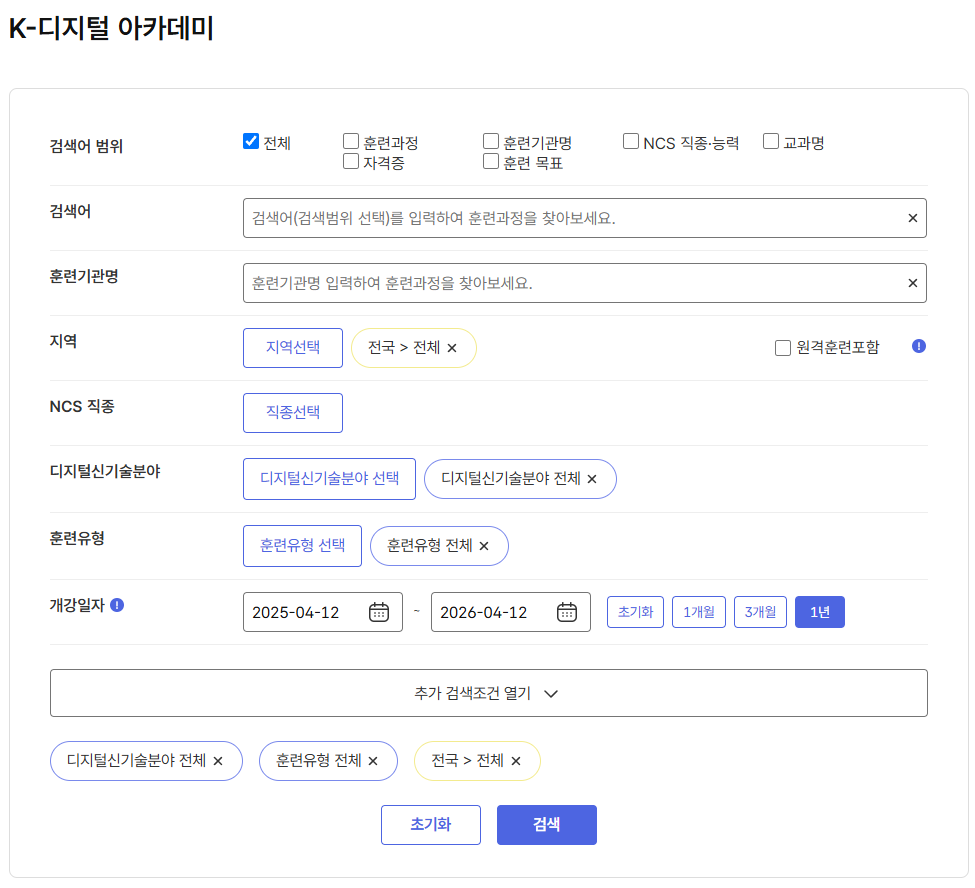Open the calendar for start date 2025-04-12
The width and height of the screenshot is (975, 888).
click(379, 612)
